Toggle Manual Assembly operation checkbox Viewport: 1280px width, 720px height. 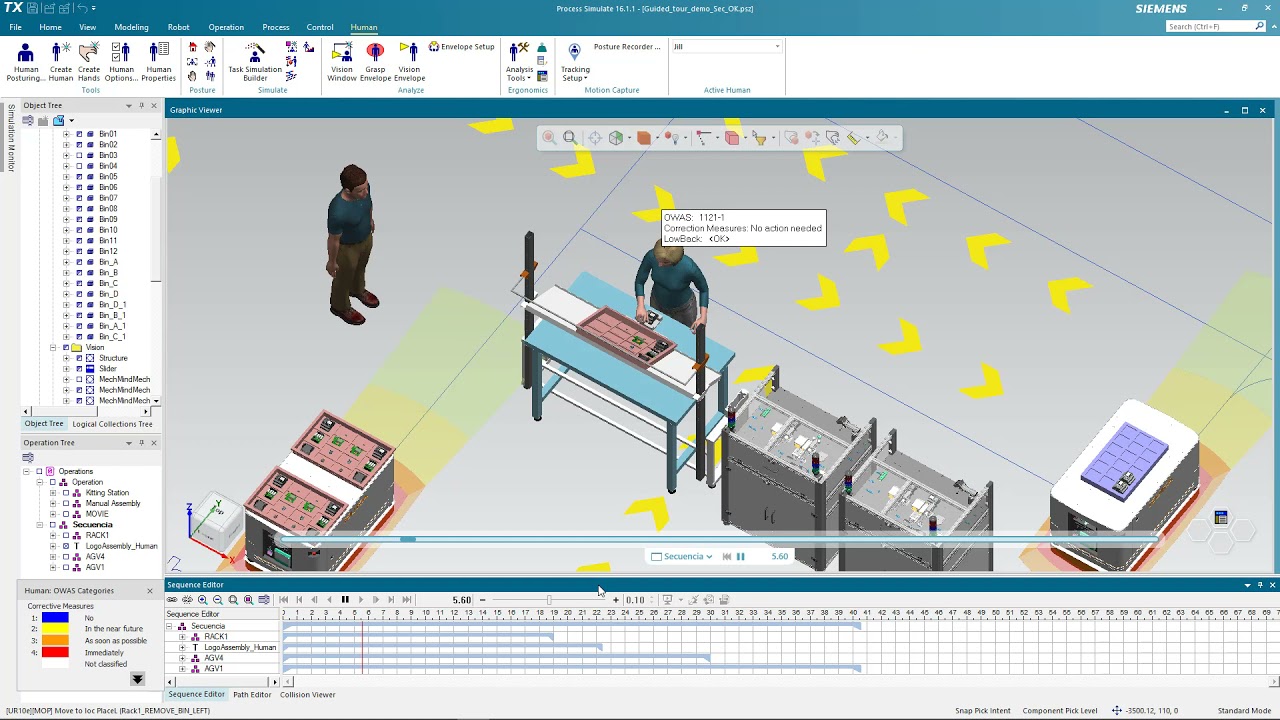coord(66,504)
